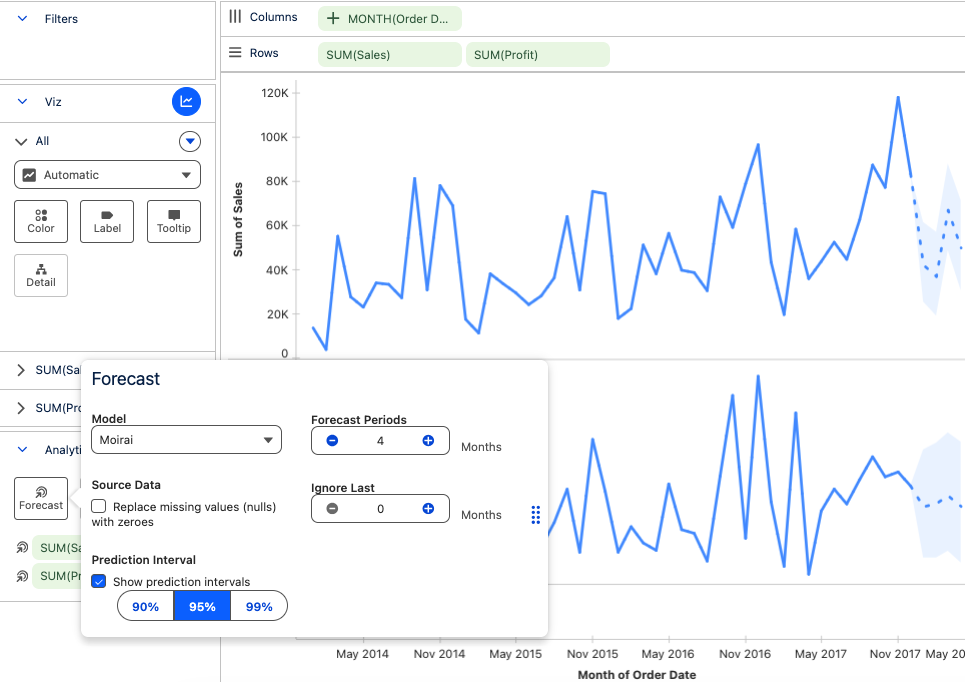Expand the first SUM(Sales) marks section chevron
Image resolution: width=965 pixels, height=682 pixels.
21,370
